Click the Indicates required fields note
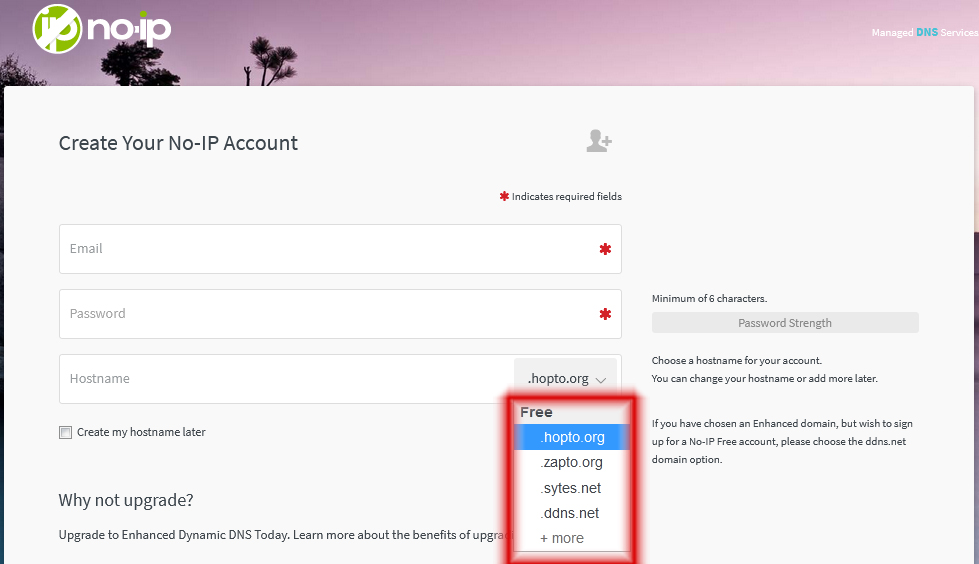Screen dimensions: 979x564 (x=561, y=196)
